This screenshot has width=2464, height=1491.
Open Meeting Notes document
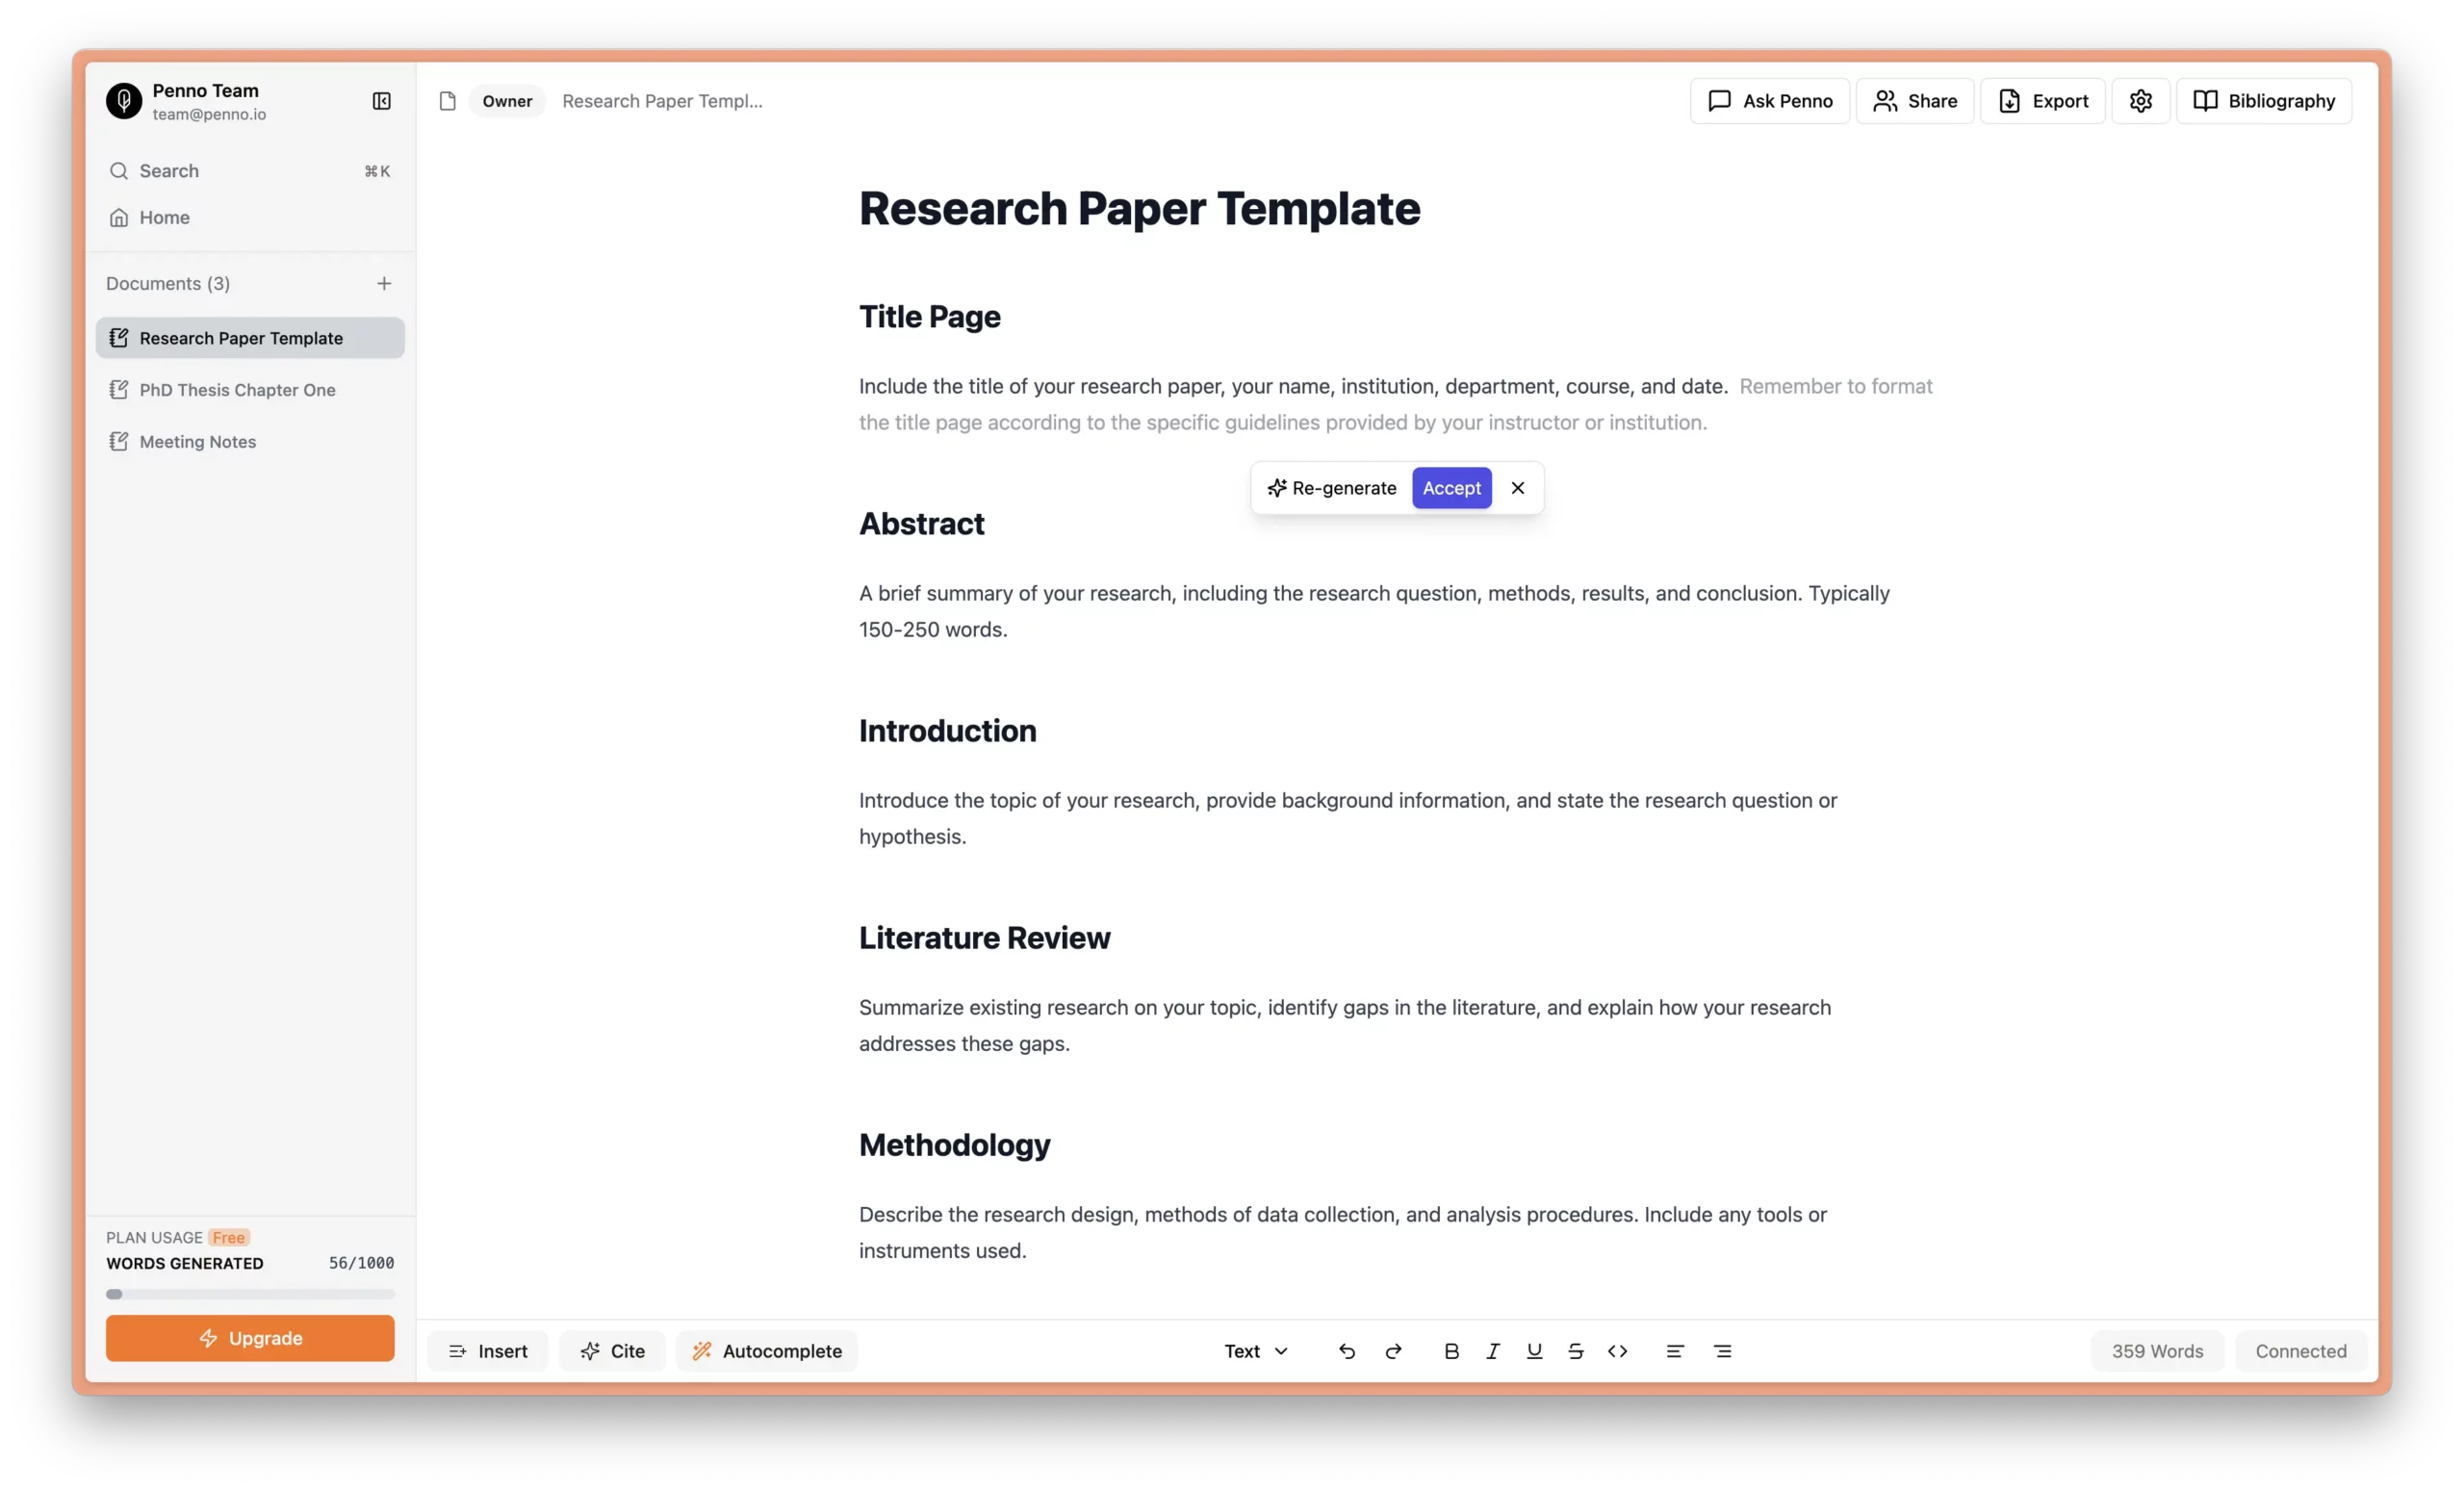pyautogui.click(x=249, y=442)
